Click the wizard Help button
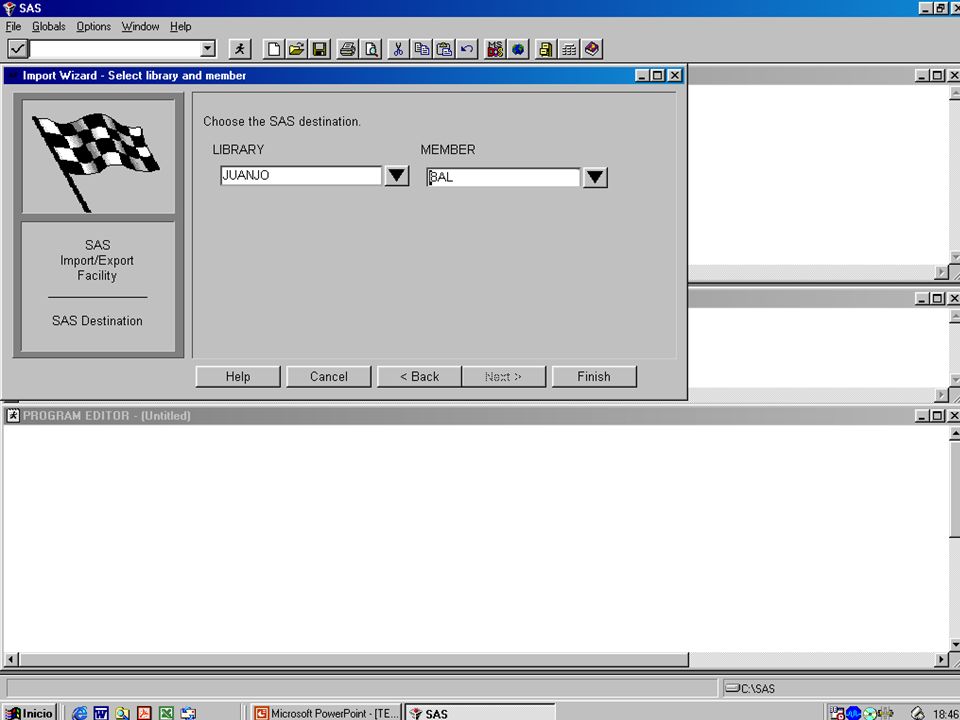 click(x=238, y=377)
